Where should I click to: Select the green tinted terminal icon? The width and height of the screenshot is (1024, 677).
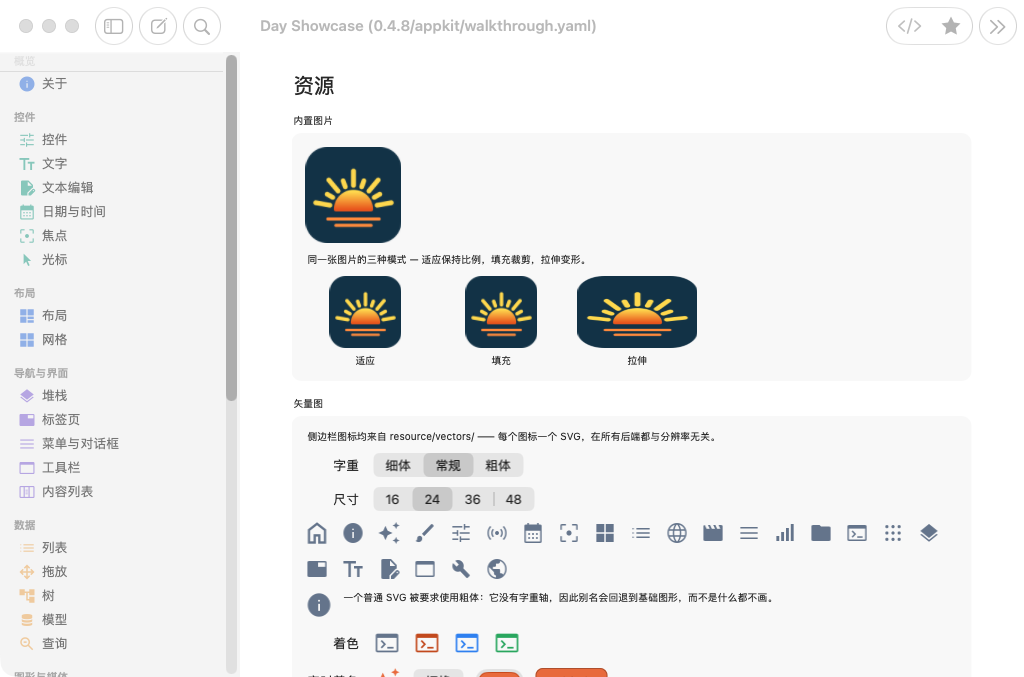tap(507, 644)
